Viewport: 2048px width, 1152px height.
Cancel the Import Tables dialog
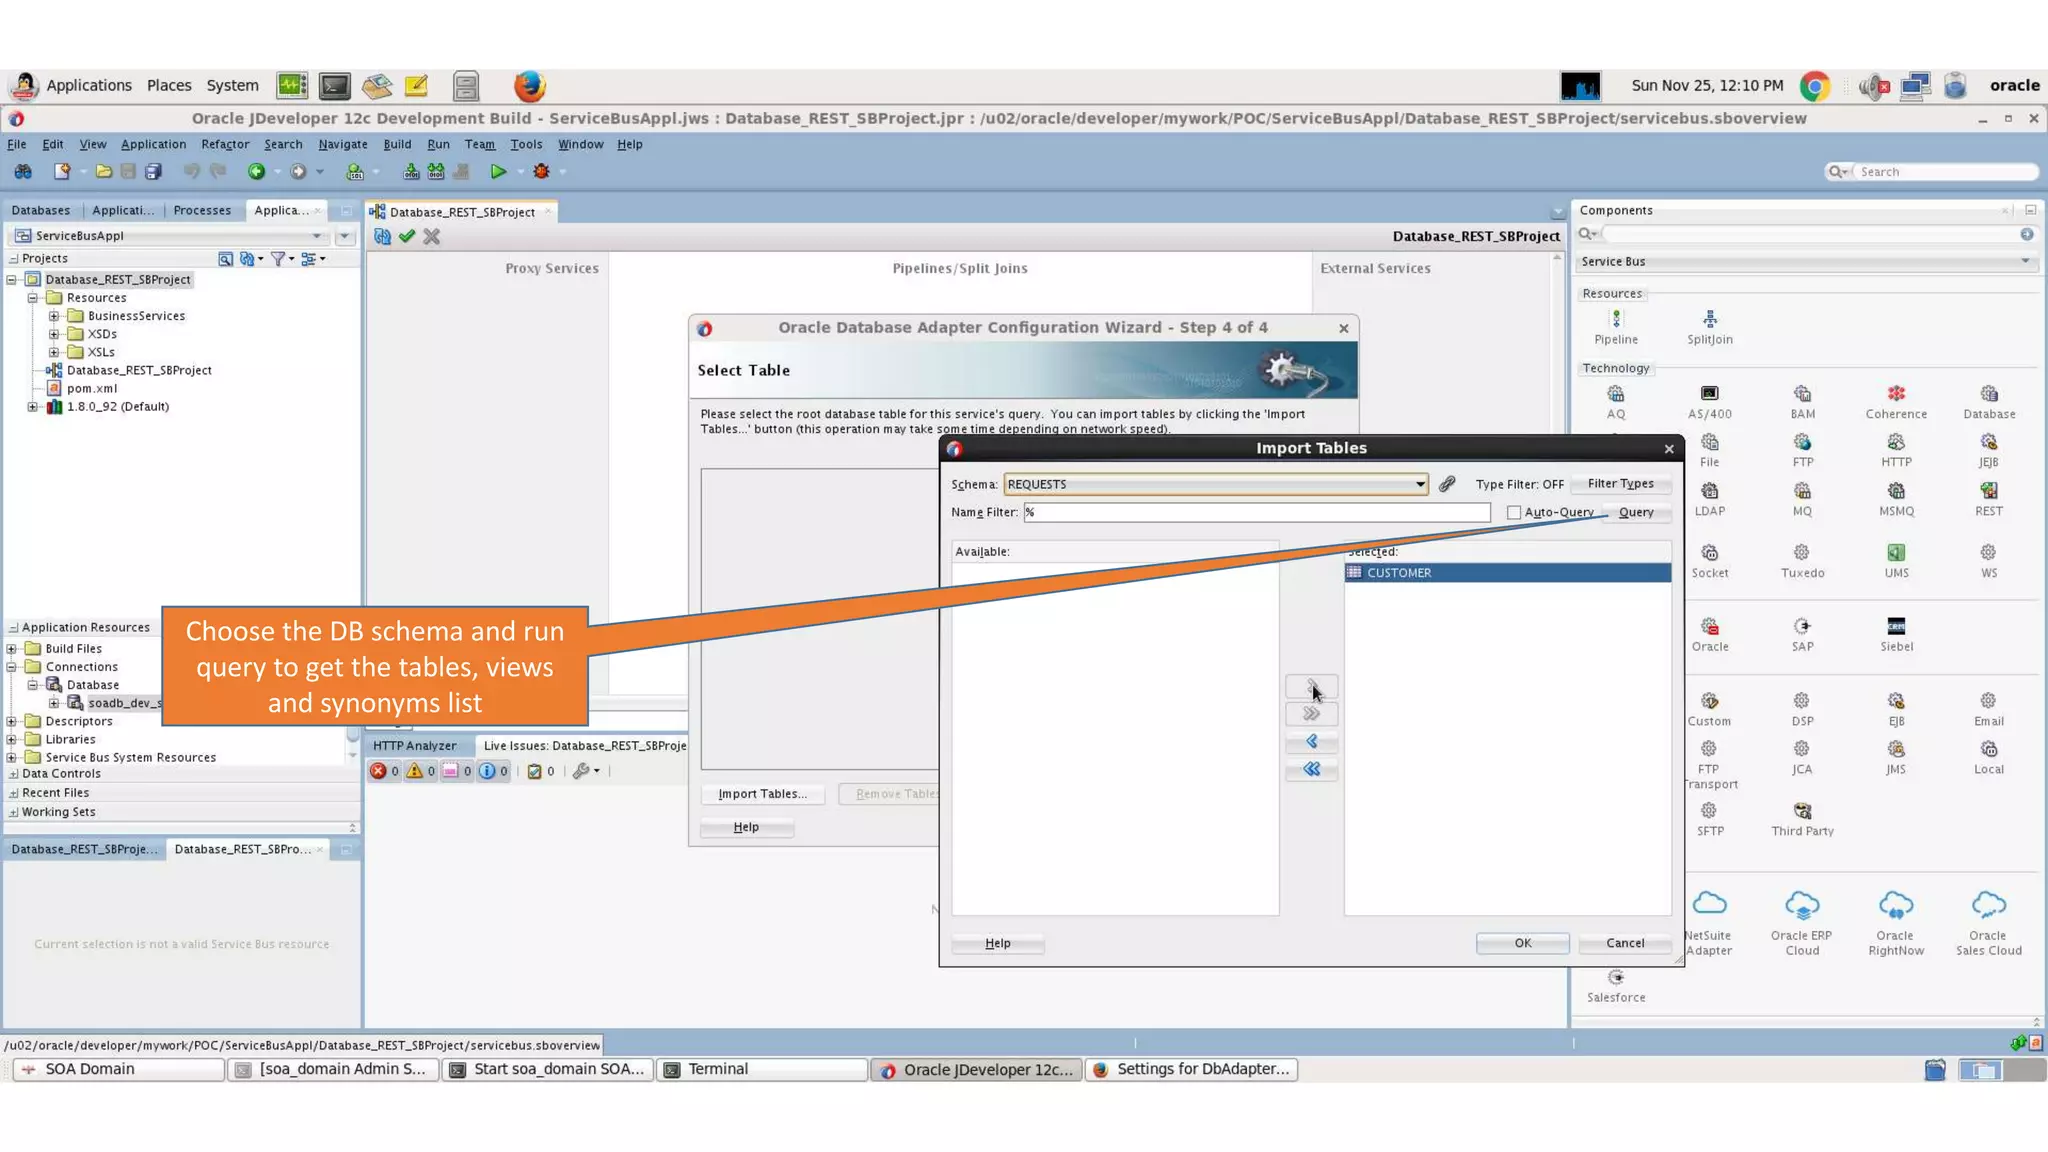(x=1625, y=944)
